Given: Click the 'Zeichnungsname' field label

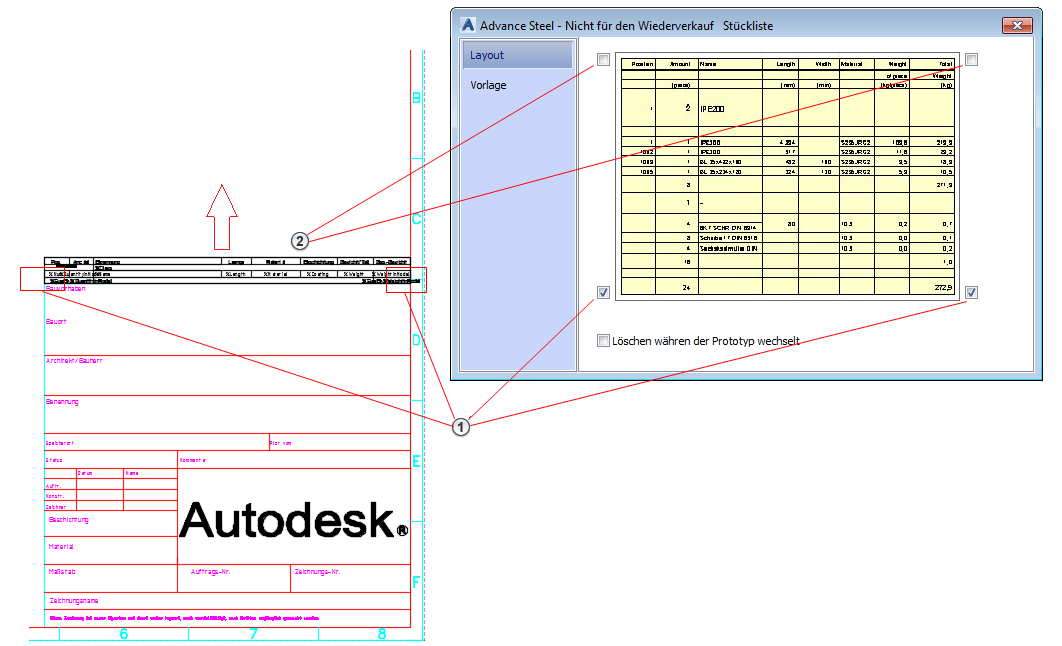Looking at the screenshot, I should [74, 601].
